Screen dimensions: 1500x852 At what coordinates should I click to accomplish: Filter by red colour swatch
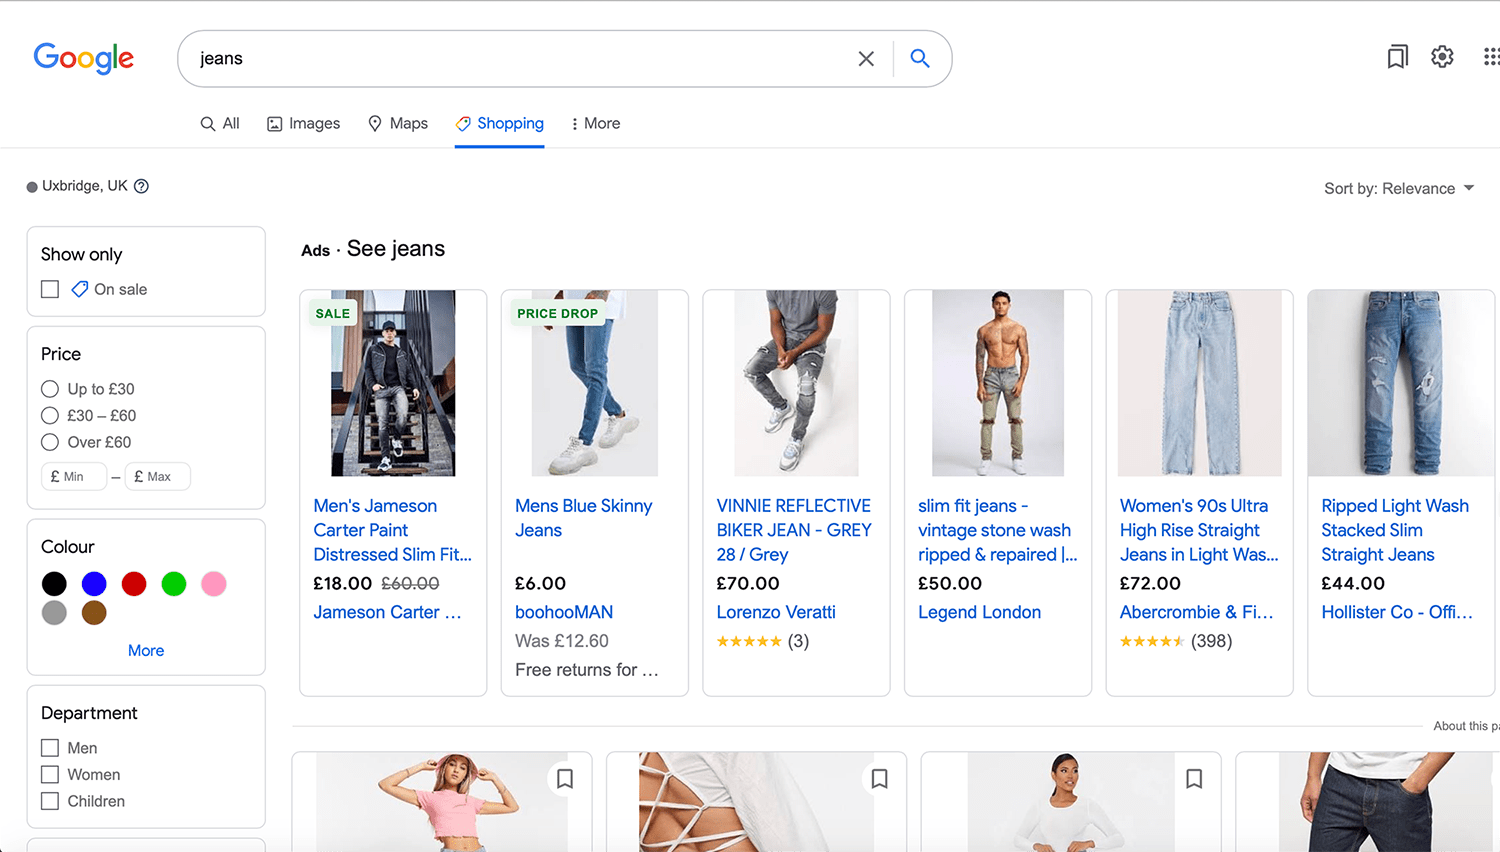click(134, 584)
